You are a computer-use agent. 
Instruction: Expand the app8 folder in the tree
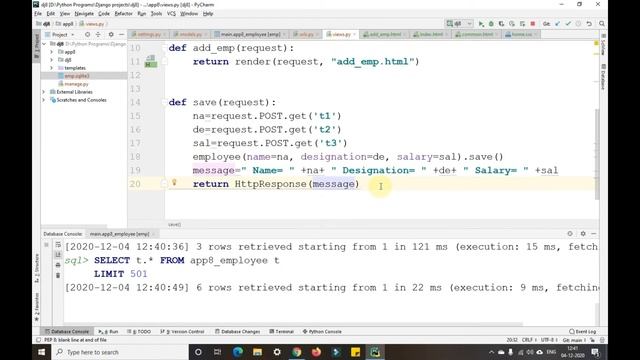coord(52,52)
